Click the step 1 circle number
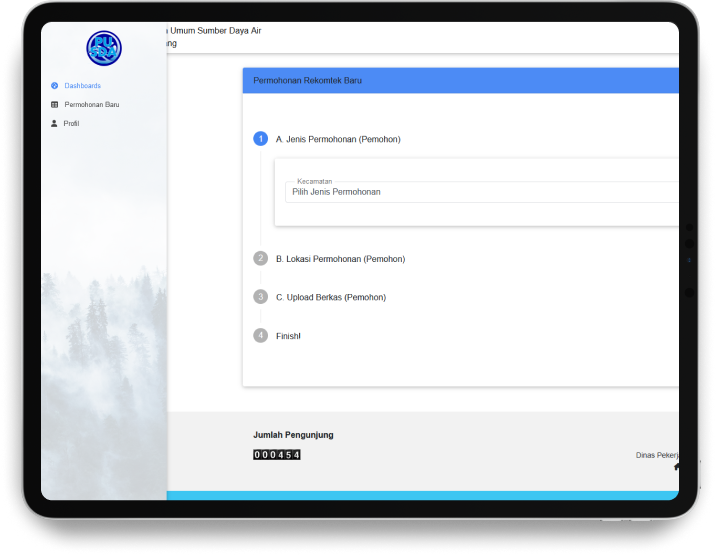The image size is (716, 555). coord(261,139)
